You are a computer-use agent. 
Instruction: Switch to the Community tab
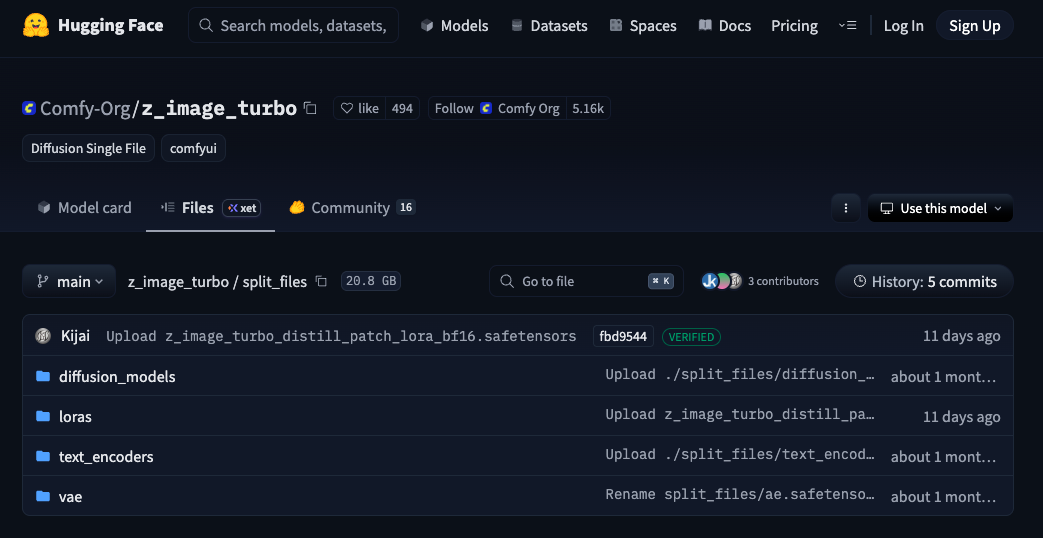pyautogui.click(x=350, y=208)
